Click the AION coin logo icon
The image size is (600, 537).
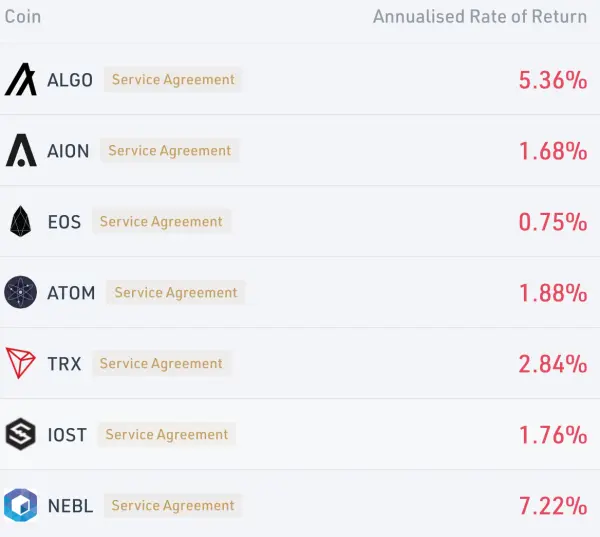click(x=21, y=150)
